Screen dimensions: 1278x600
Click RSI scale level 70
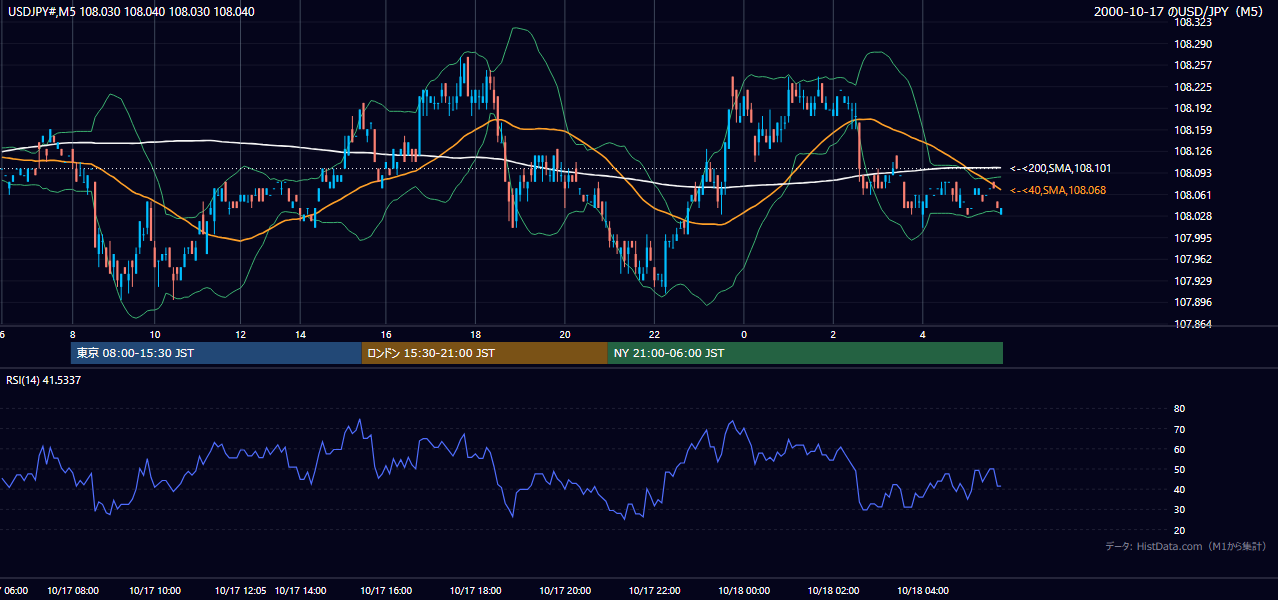coord(1180,429)
